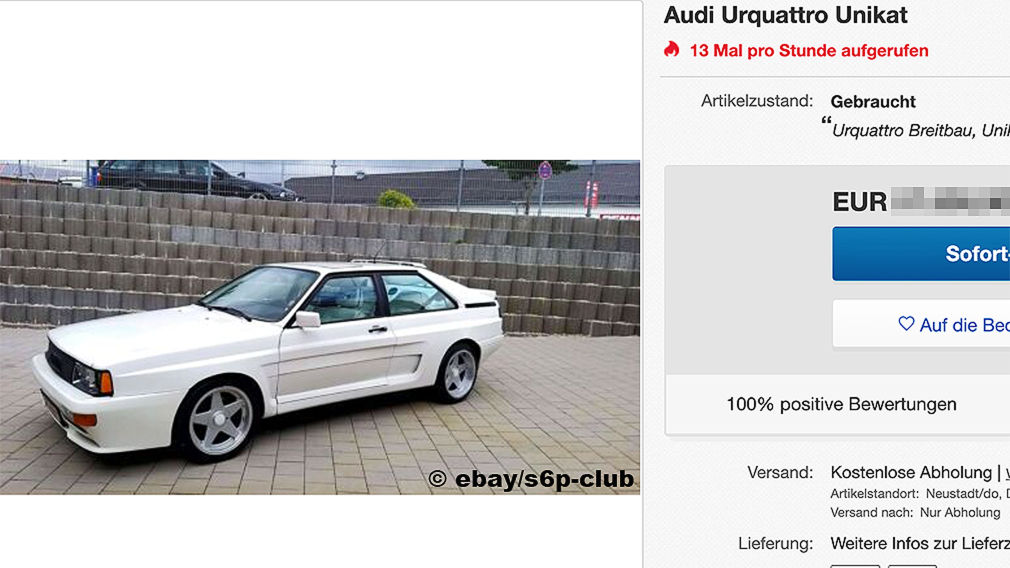
Task: Click 'Gebraucht' item condition value
Action: (873, 102)
